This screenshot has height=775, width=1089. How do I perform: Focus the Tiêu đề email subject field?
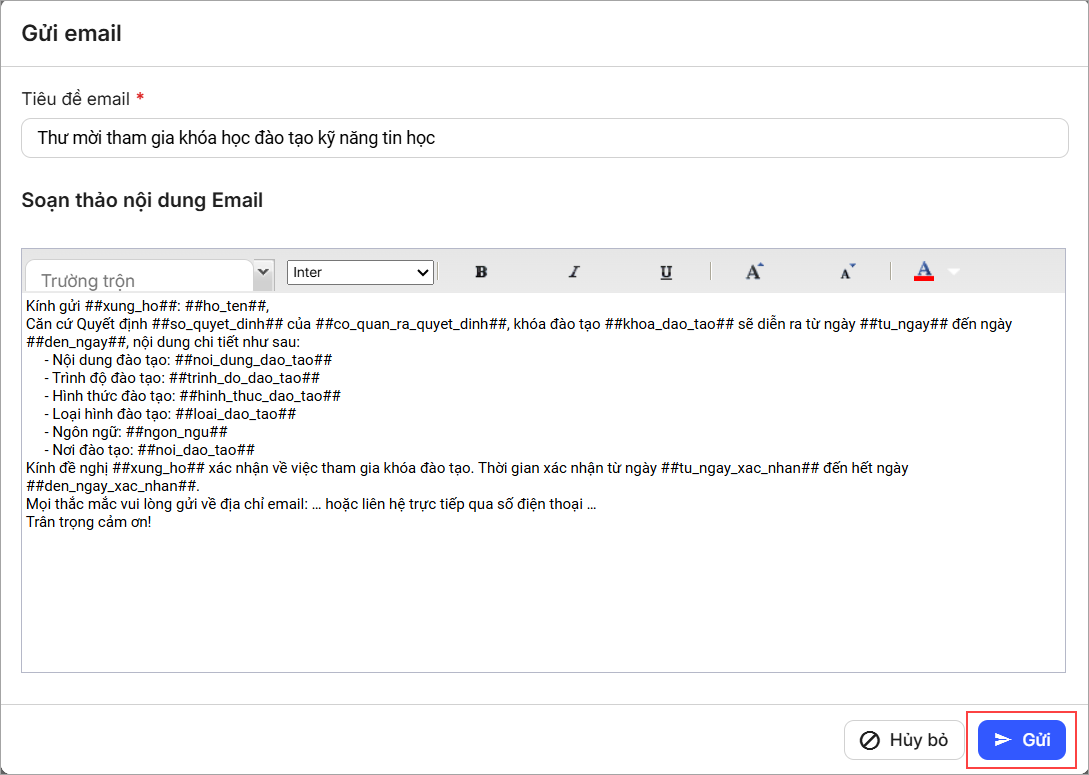(x=544, y=138)
